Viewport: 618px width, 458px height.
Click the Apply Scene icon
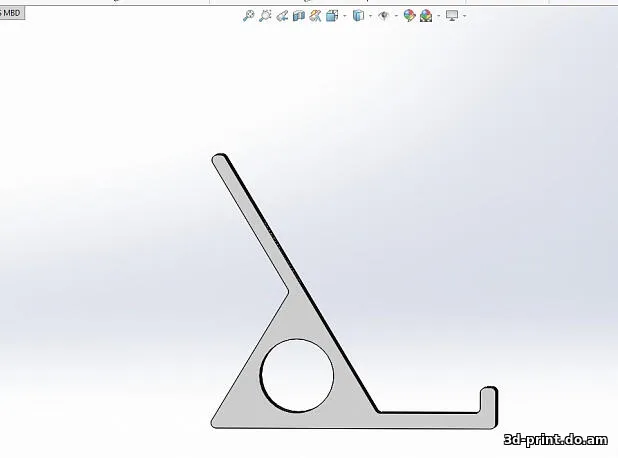coord(426,16)
